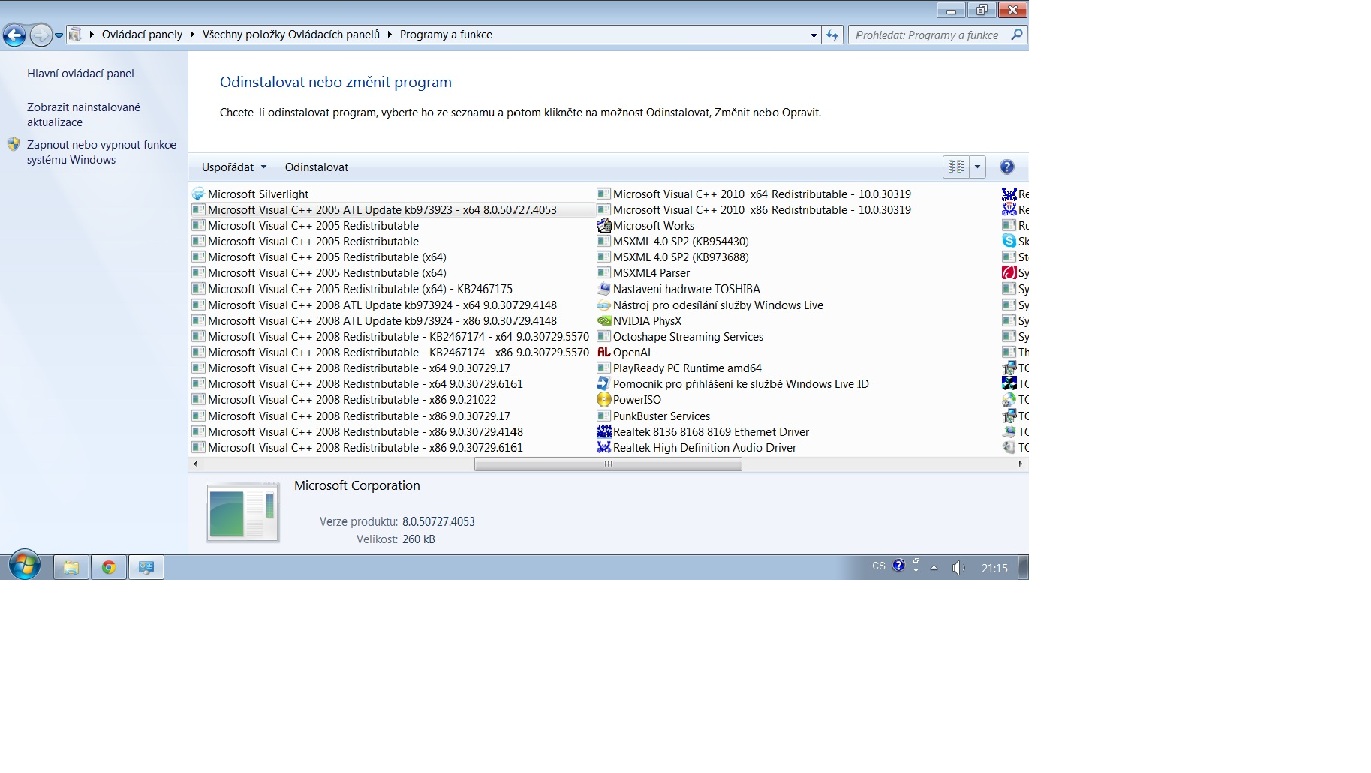Viewport: 1371px width, 773px height.
Task: Select the Skype icon in the third column
Action: point(1009,241)
